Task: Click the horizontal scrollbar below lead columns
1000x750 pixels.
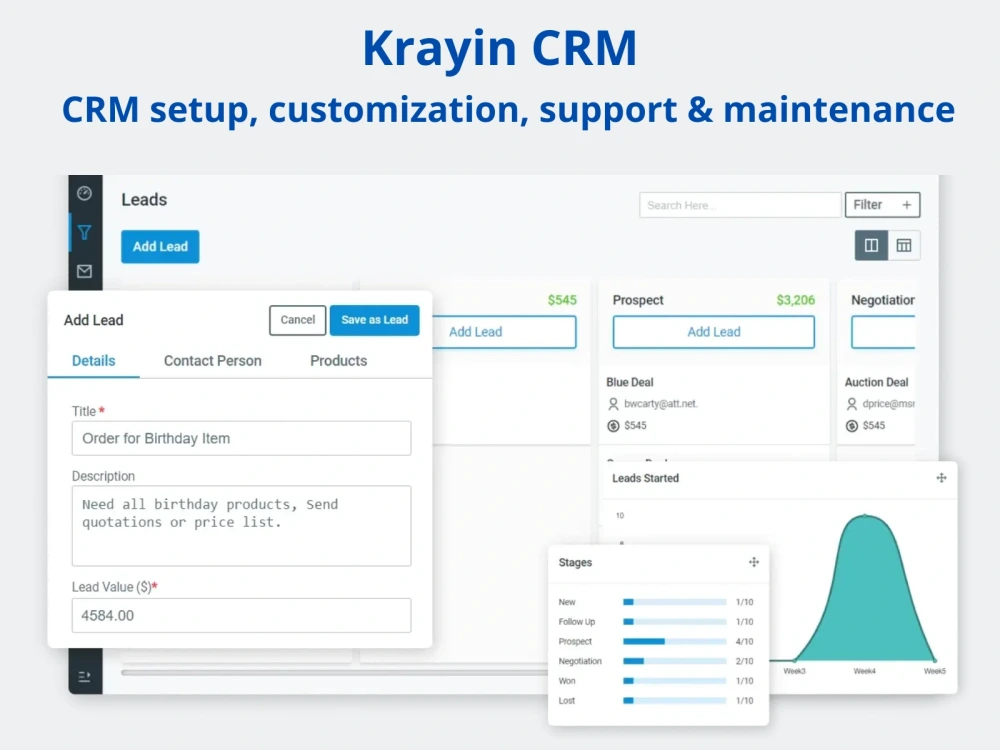Action: click(335, 672)
